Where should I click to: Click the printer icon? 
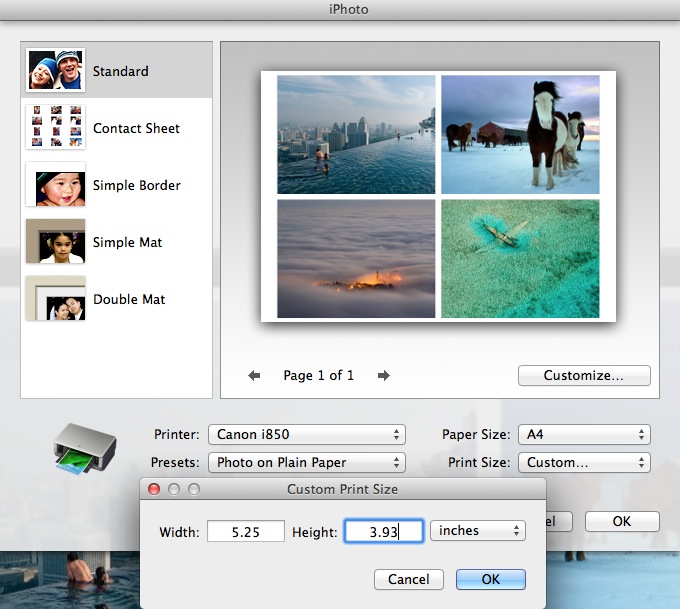click(85, 449)
